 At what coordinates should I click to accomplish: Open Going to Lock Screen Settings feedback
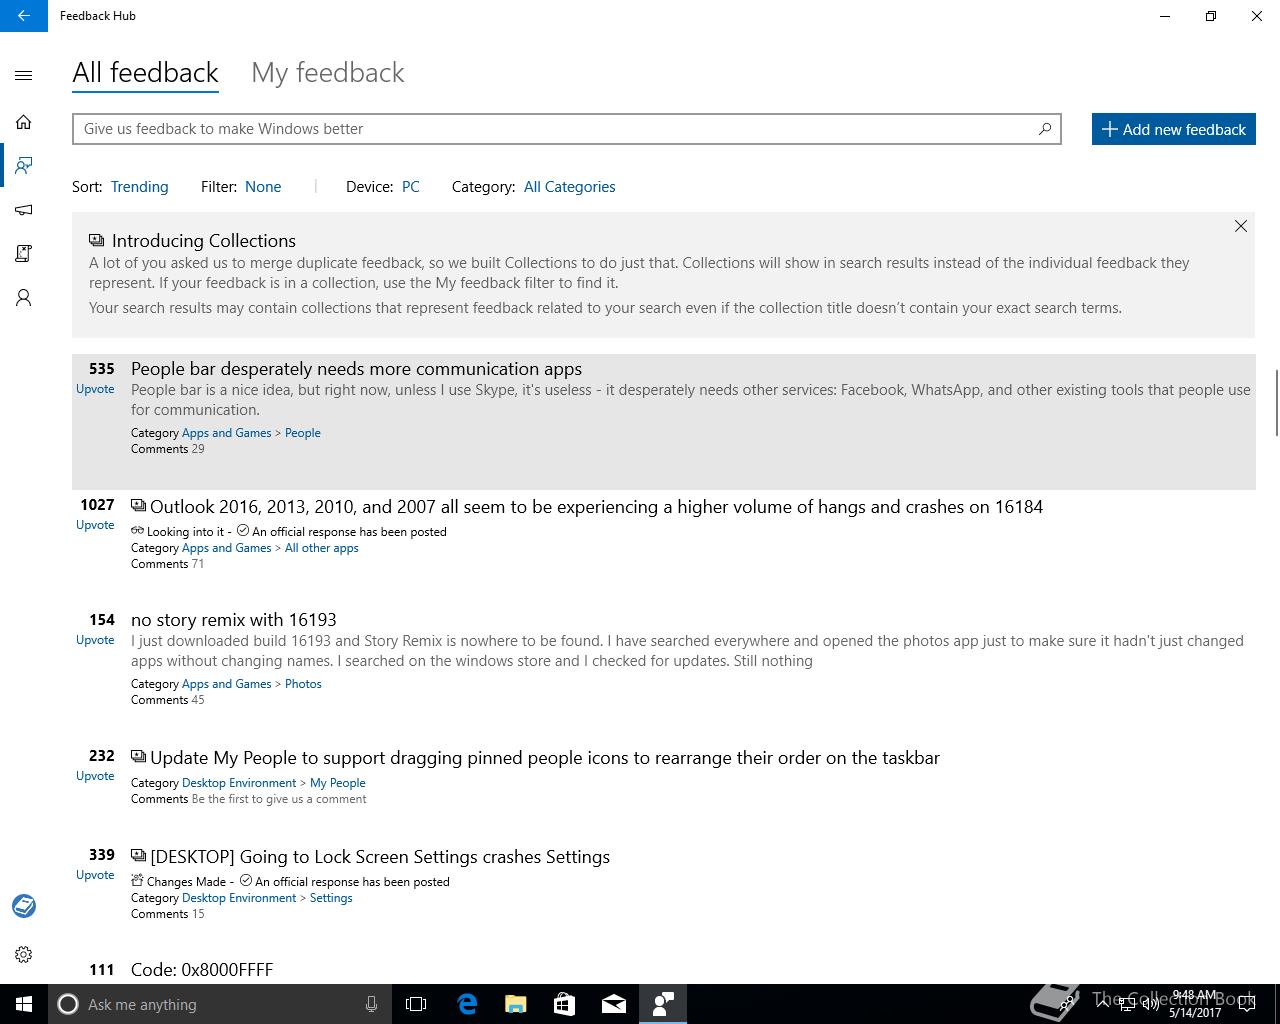380,857
